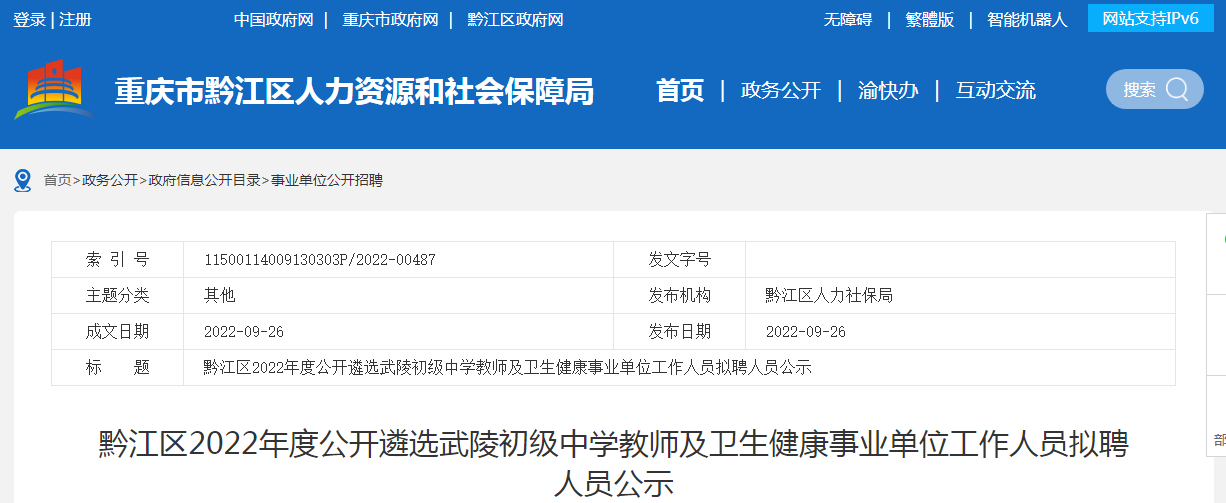Click the 成文日期 label cell
The width and height of the screenshot is (1226, 503).
pyautogui.click(x=118, y=332)
